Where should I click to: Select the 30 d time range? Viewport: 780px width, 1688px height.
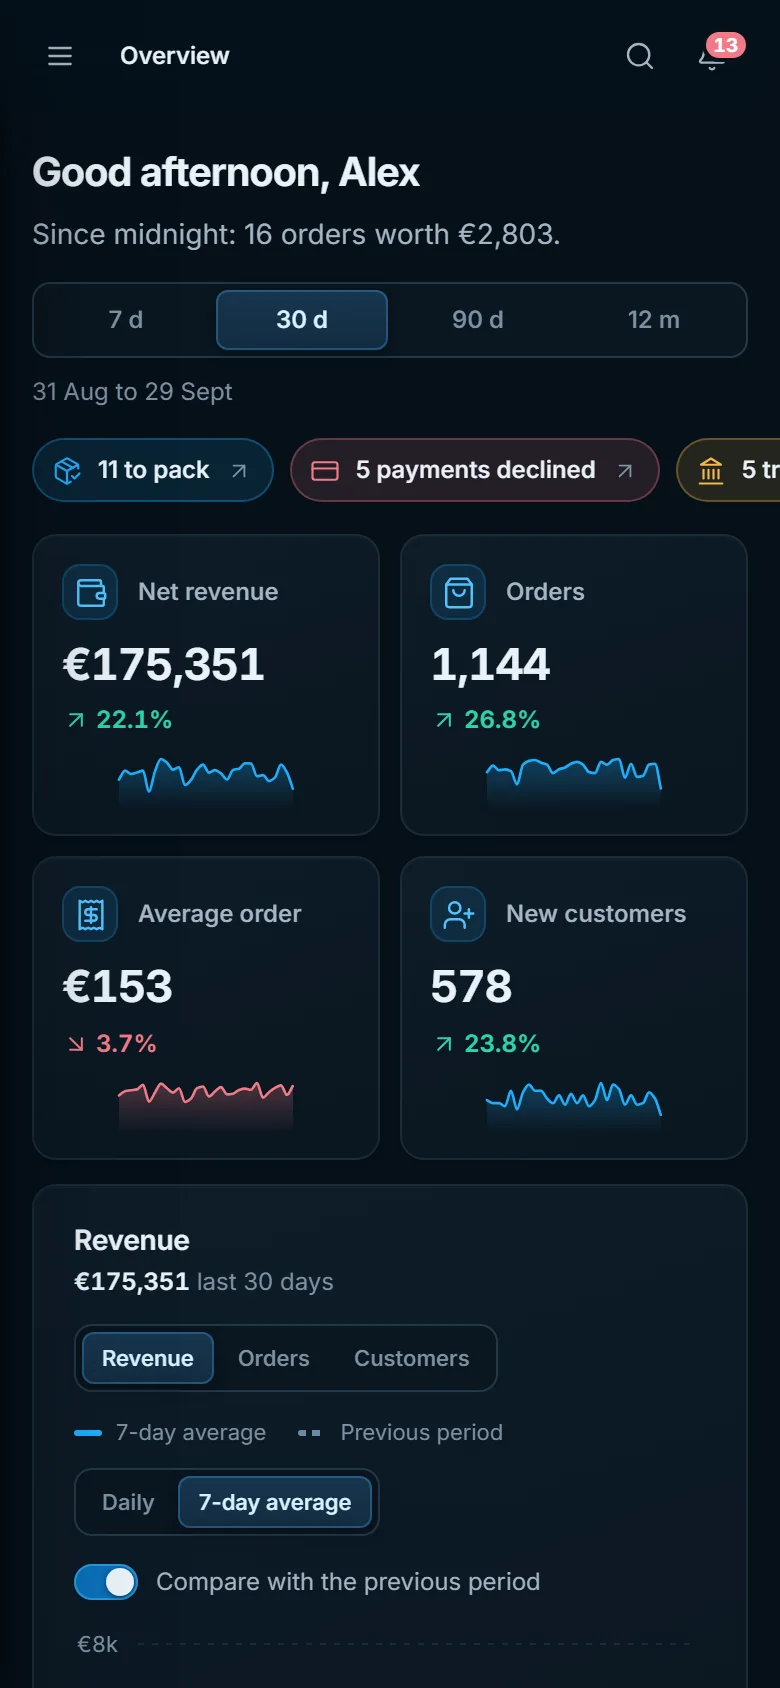click(x=302, y=320)
